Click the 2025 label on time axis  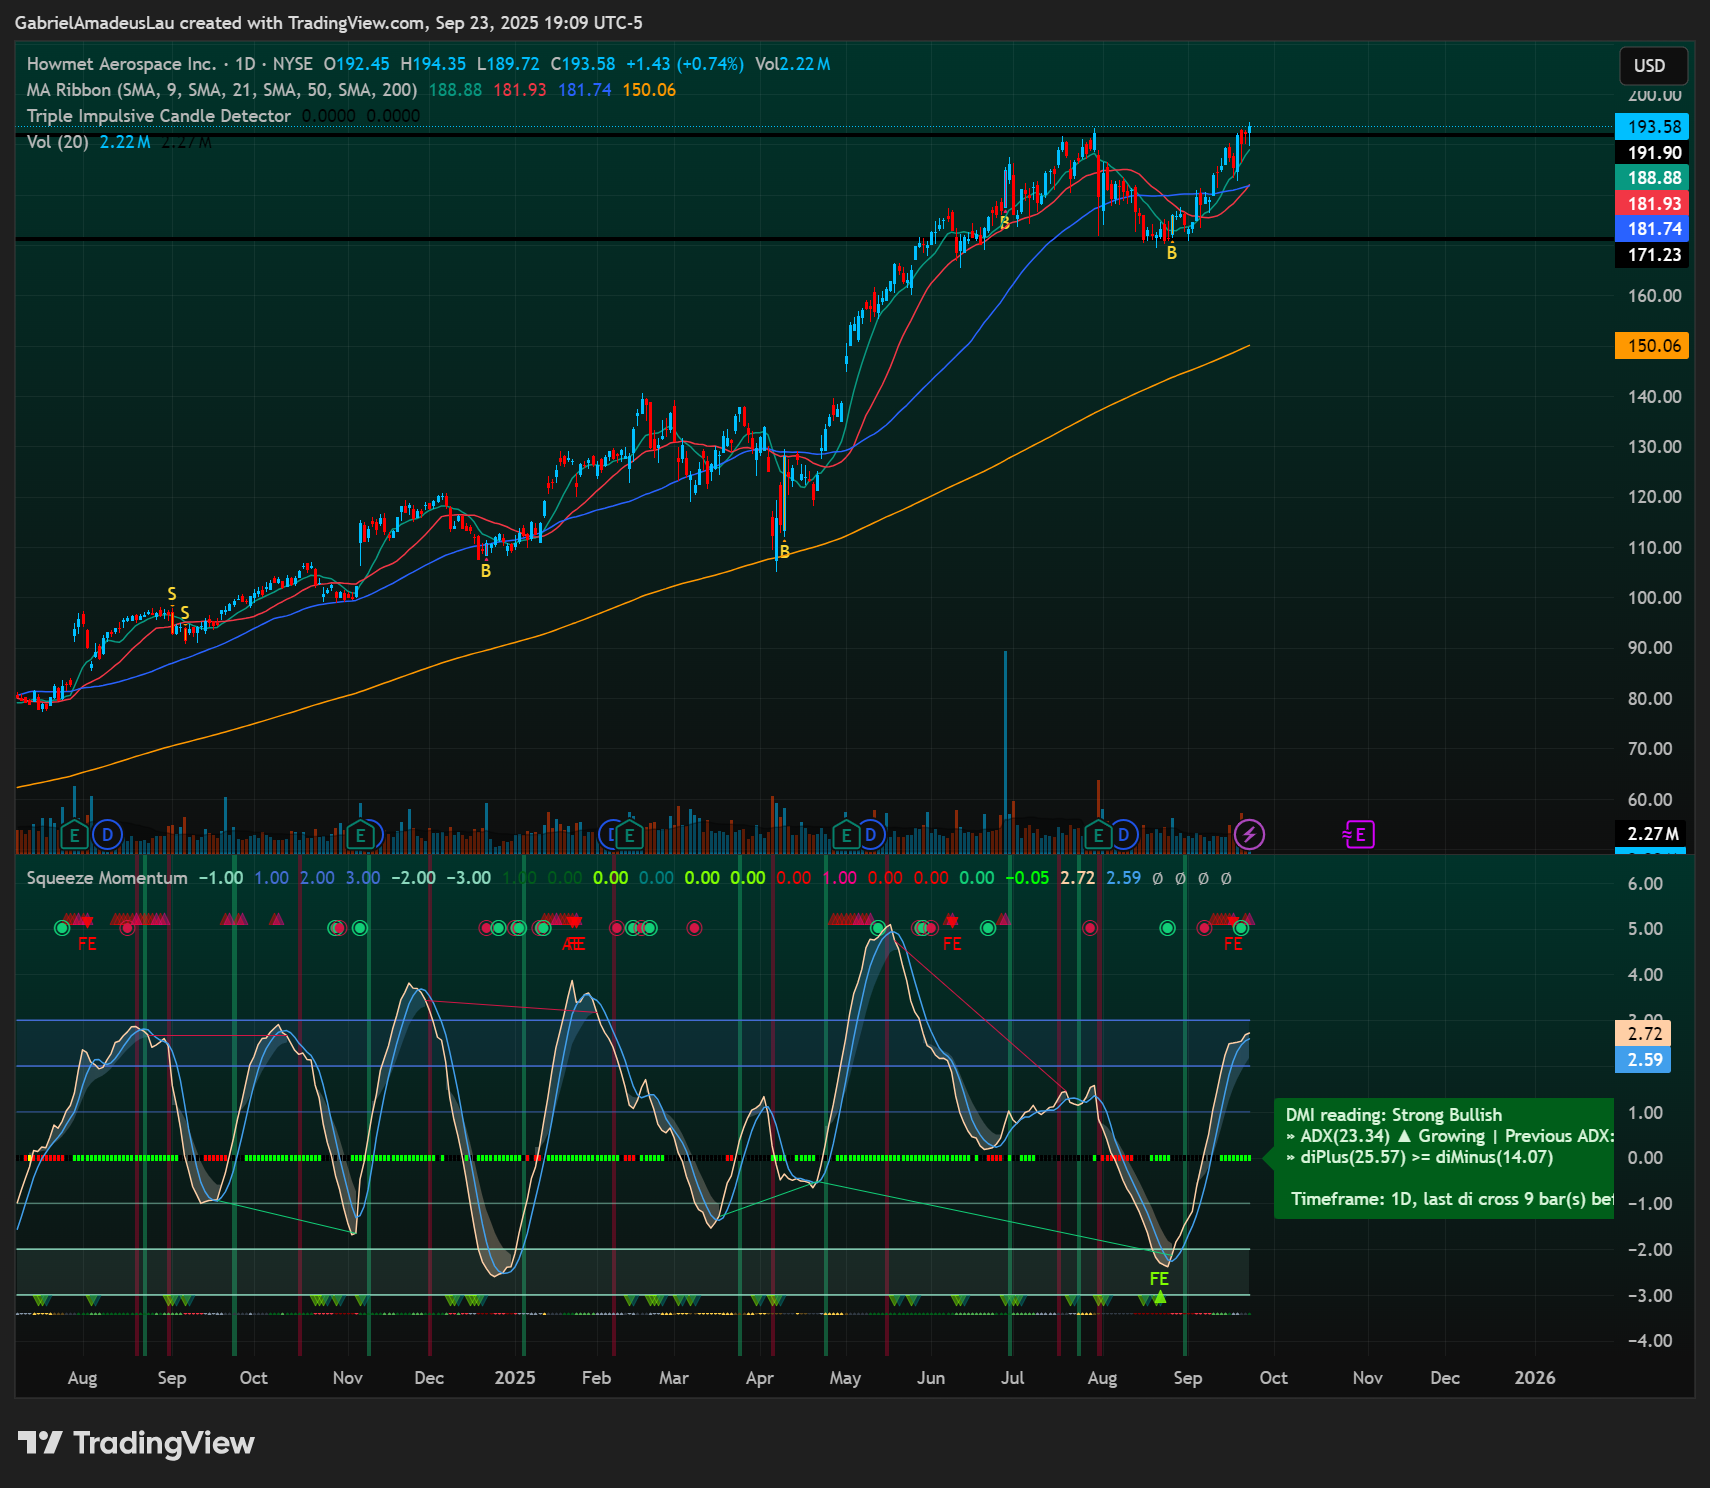click(515, 1378)
